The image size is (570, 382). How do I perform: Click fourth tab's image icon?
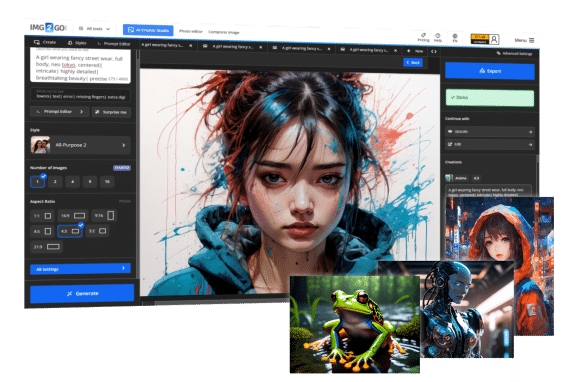tap(342, 49)
